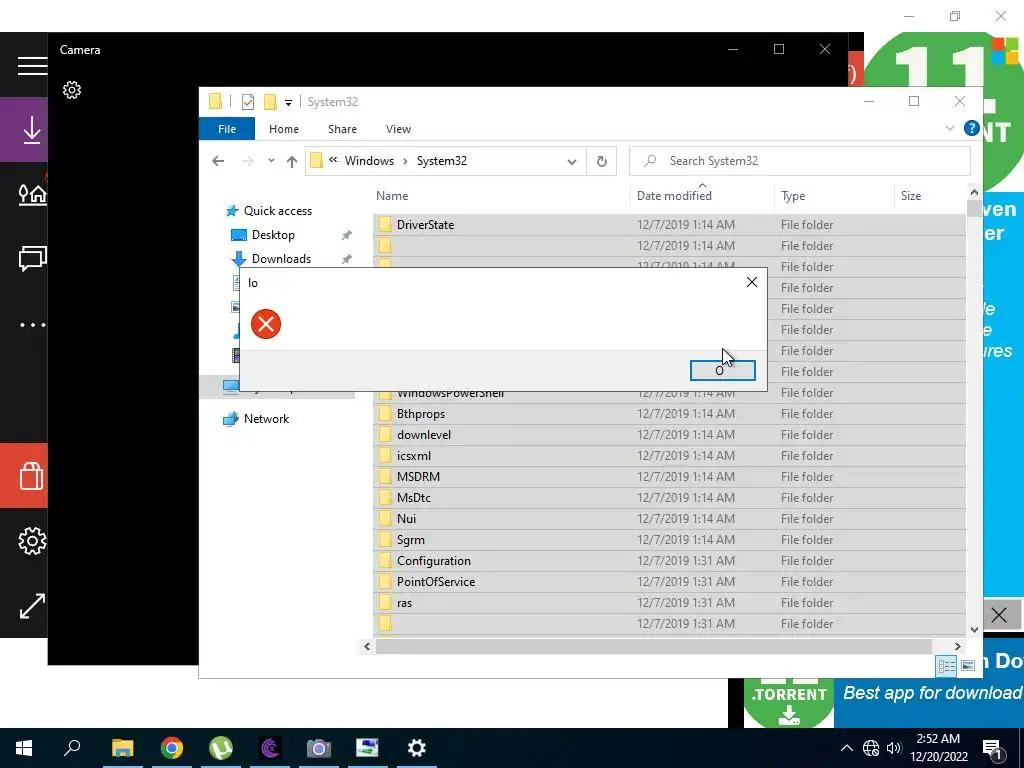Select the Bthprops folder
This screenshot has height=768, width=1024.
coord(669,414)
